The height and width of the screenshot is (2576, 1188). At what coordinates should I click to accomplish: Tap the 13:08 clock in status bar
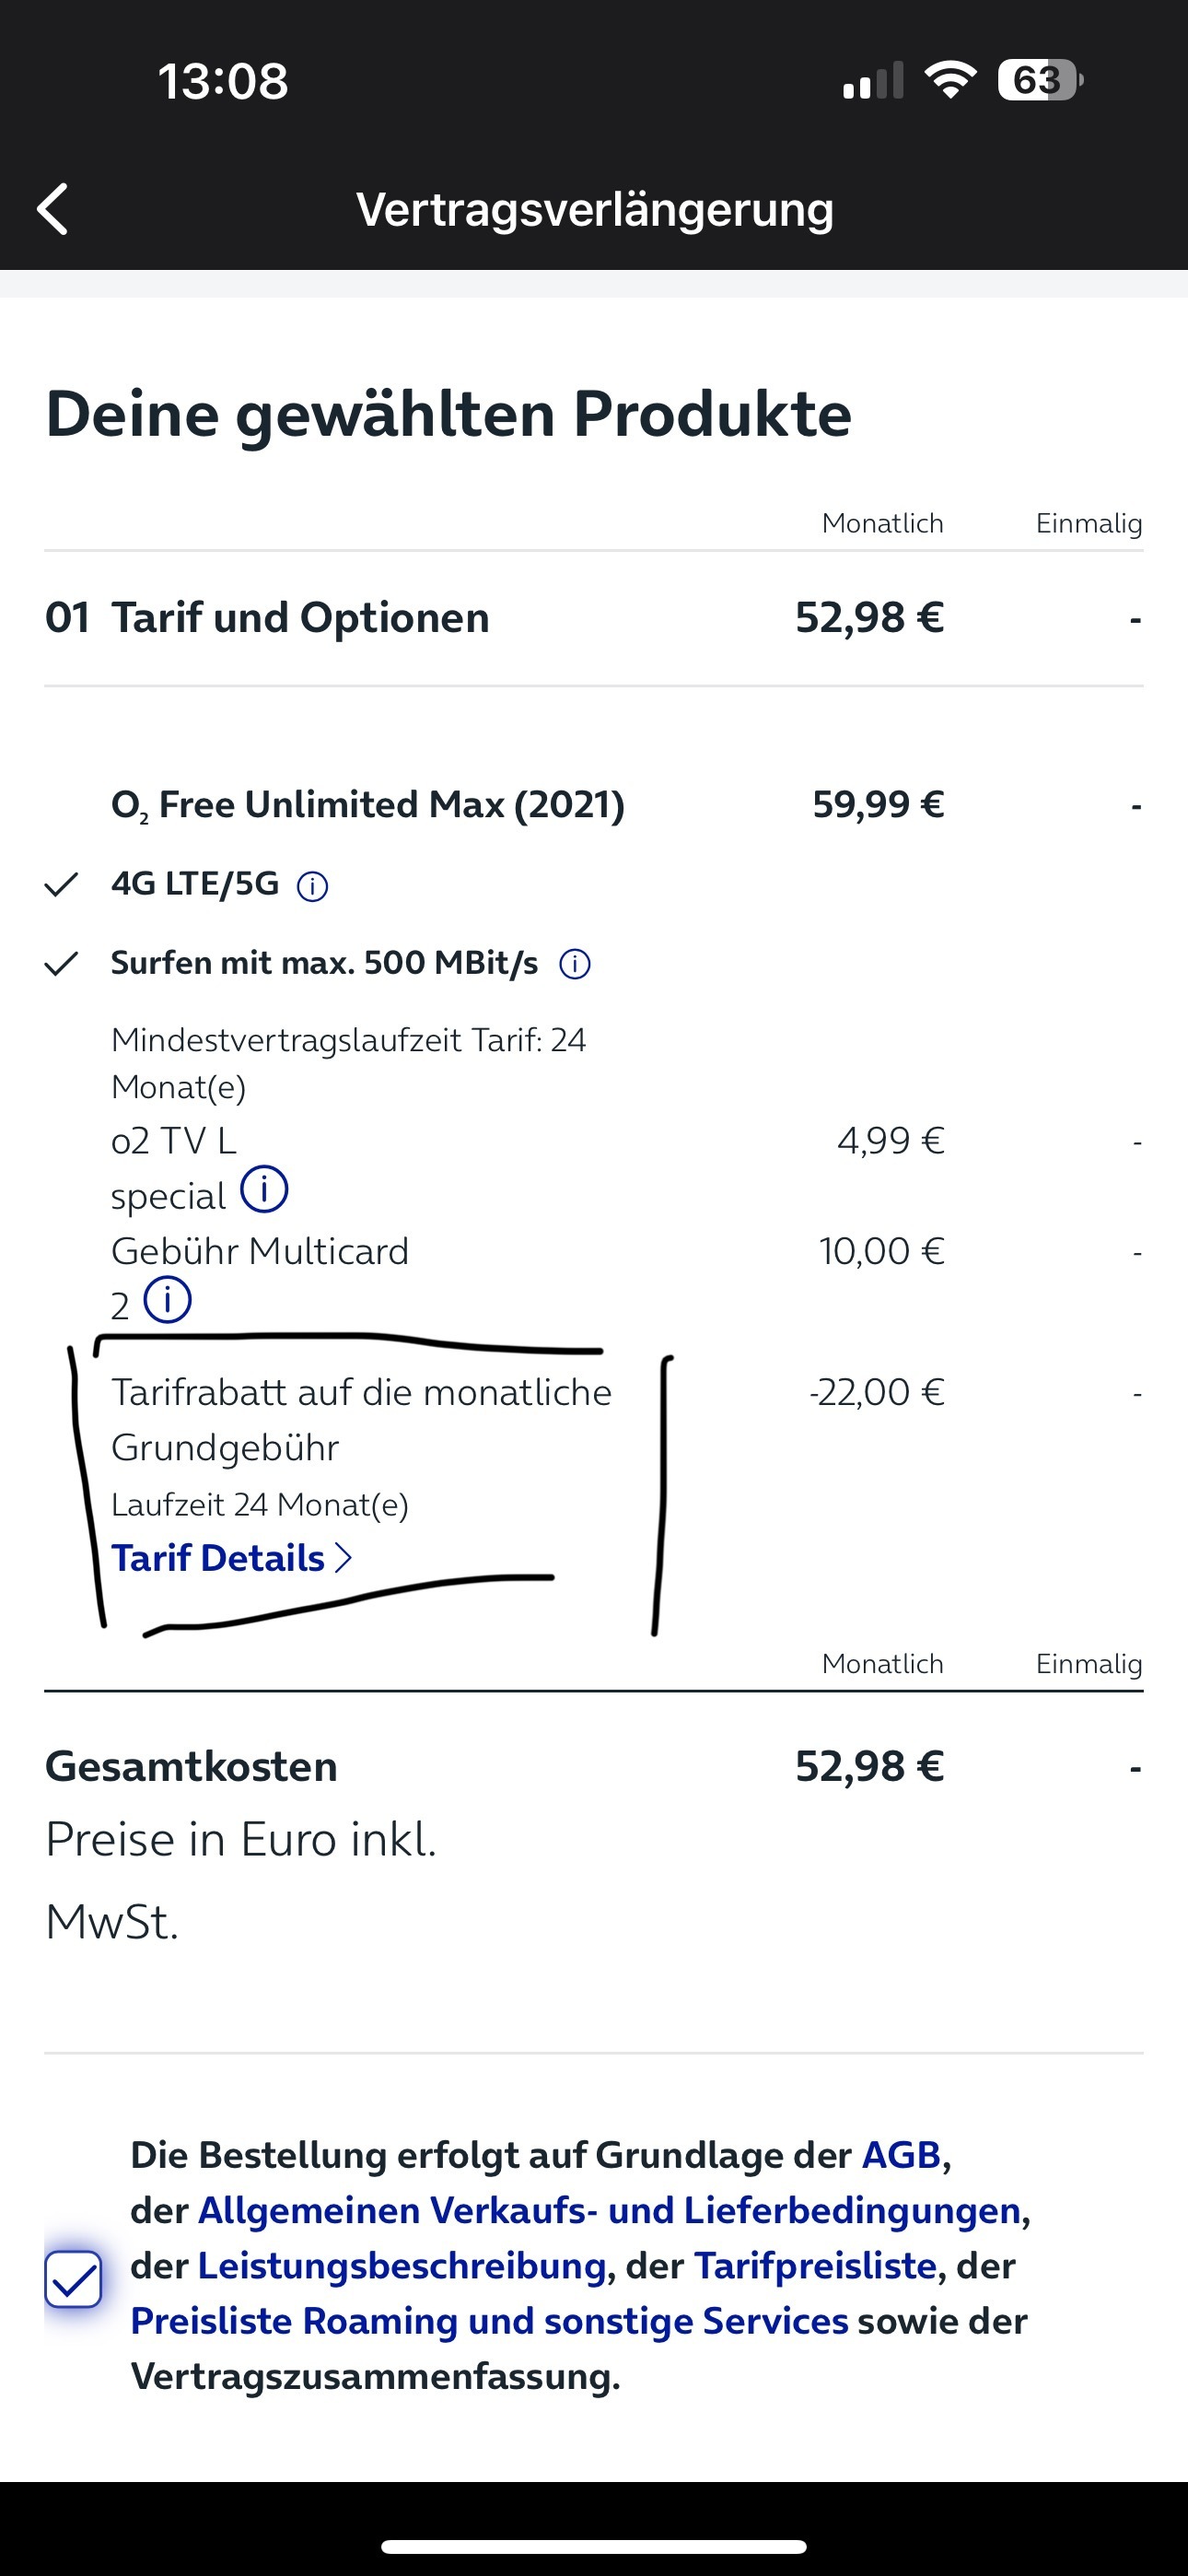[x=223, y=81]
